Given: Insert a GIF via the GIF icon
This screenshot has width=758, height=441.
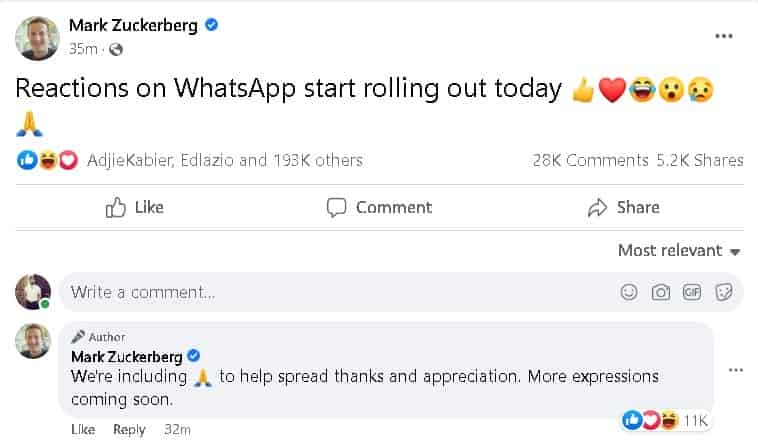Looking at the screenshot, I should 691,292.
